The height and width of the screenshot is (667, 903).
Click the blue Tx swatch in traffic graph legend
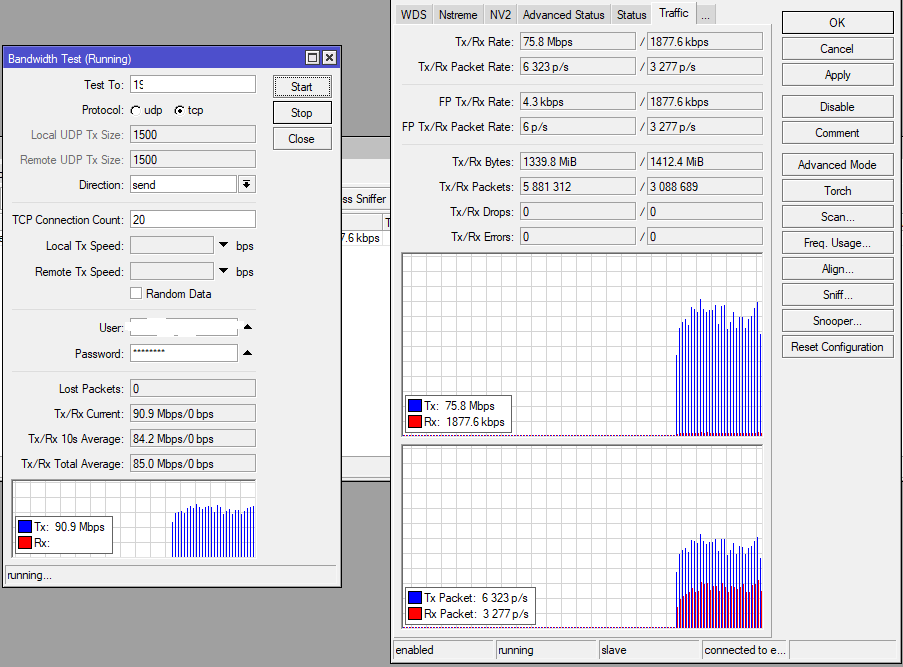click(x=415, y=405)
